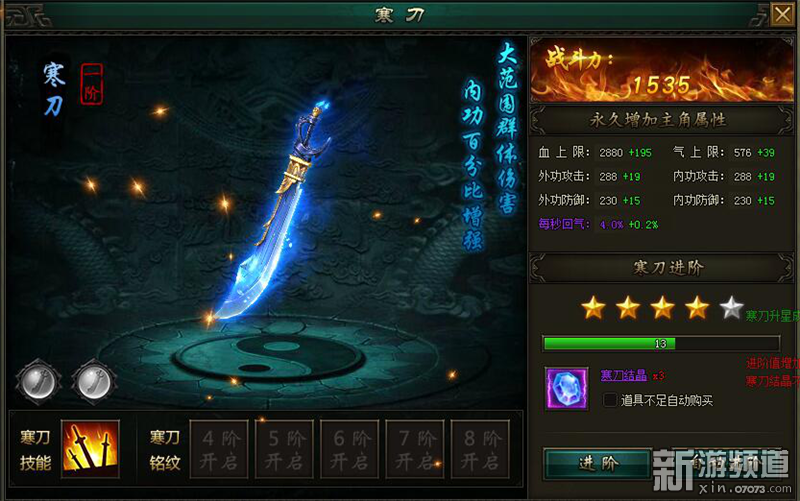Click the 5阶开启 inscription slot
Viewport: 800px width, 501px height.
[x=284, y=449]
